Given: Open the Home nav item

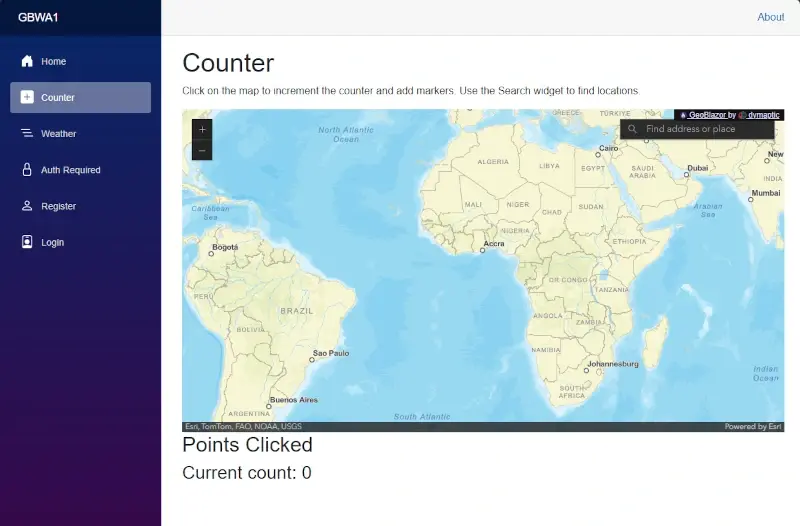Looking at the screenshot, I should 81,61.
